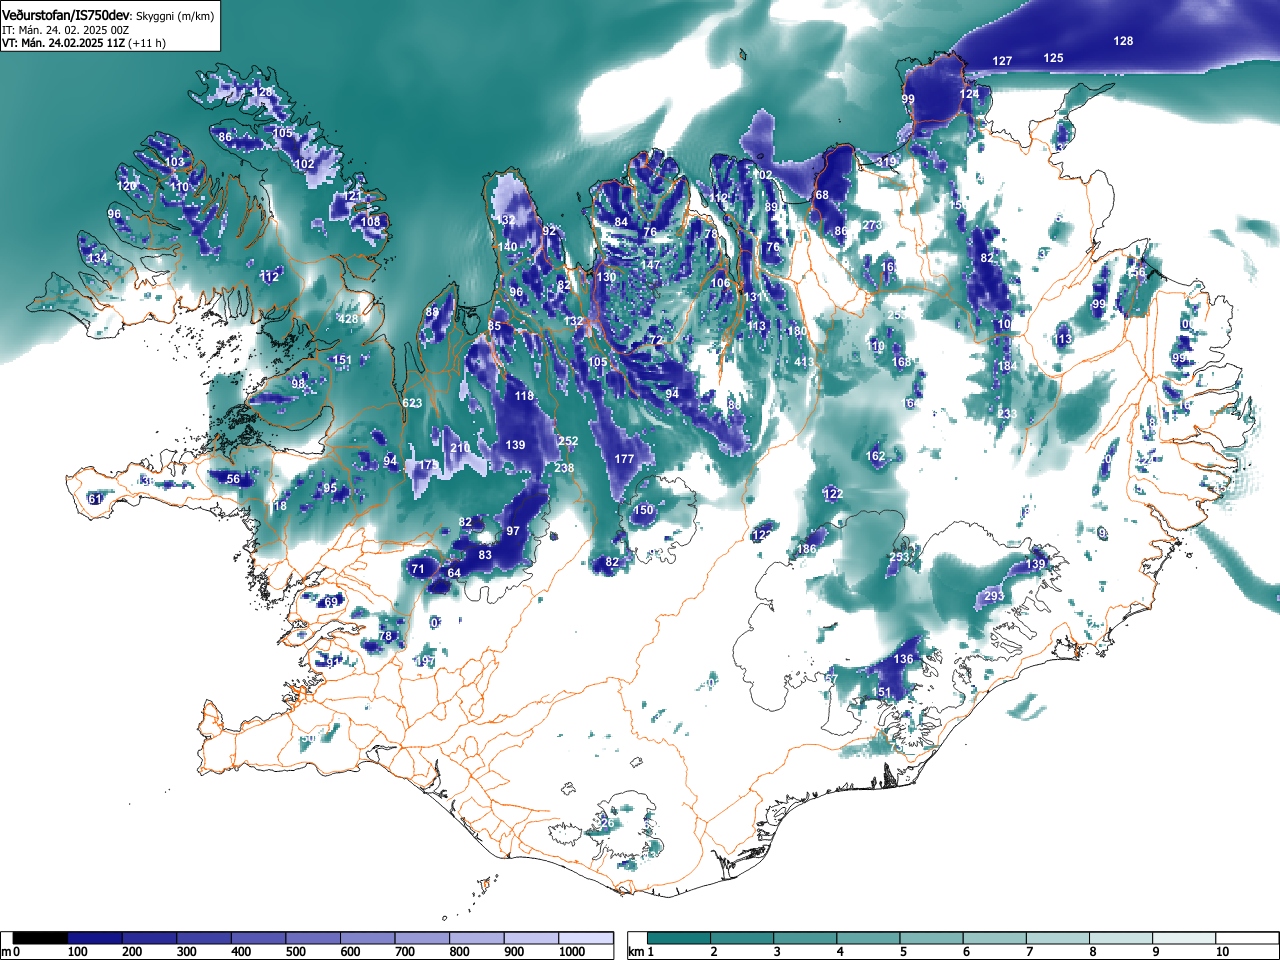The width and height of the screenshot is (1280, 960).
Task: Select the dark navy 100–200 m legend swatch
Action: pos(95,938)
